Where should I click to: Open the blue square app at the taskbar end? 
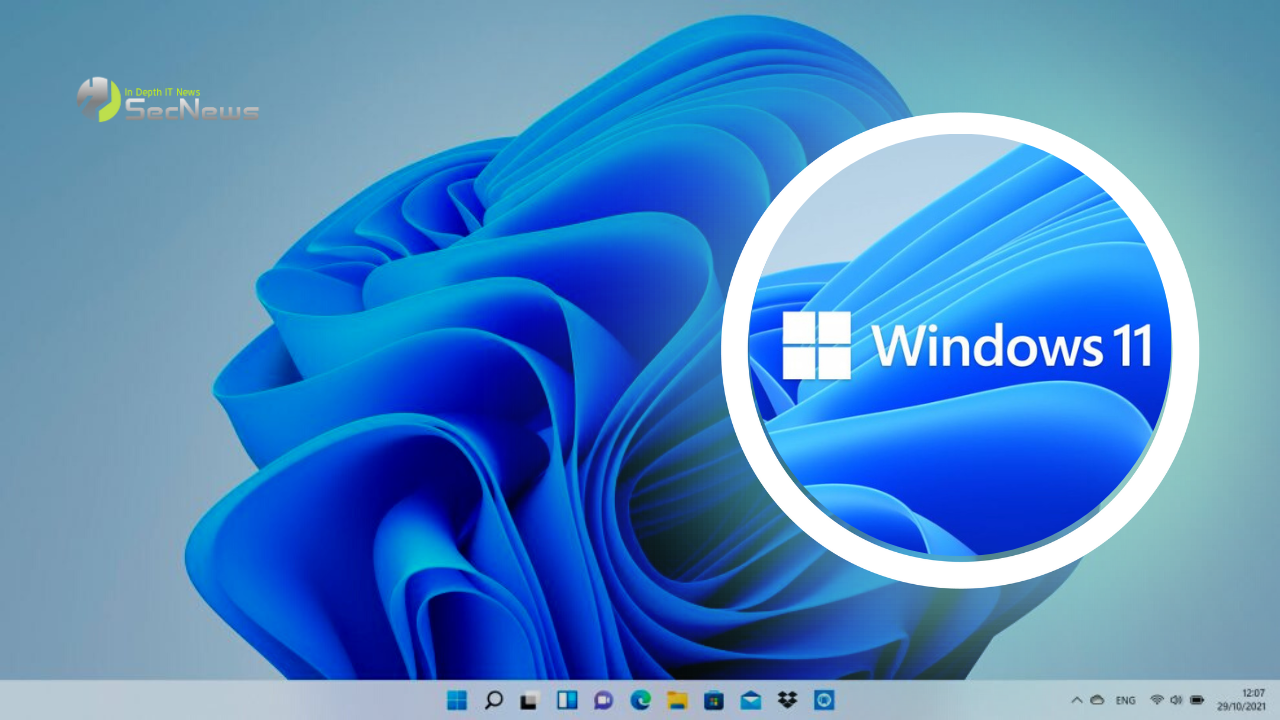824,700
